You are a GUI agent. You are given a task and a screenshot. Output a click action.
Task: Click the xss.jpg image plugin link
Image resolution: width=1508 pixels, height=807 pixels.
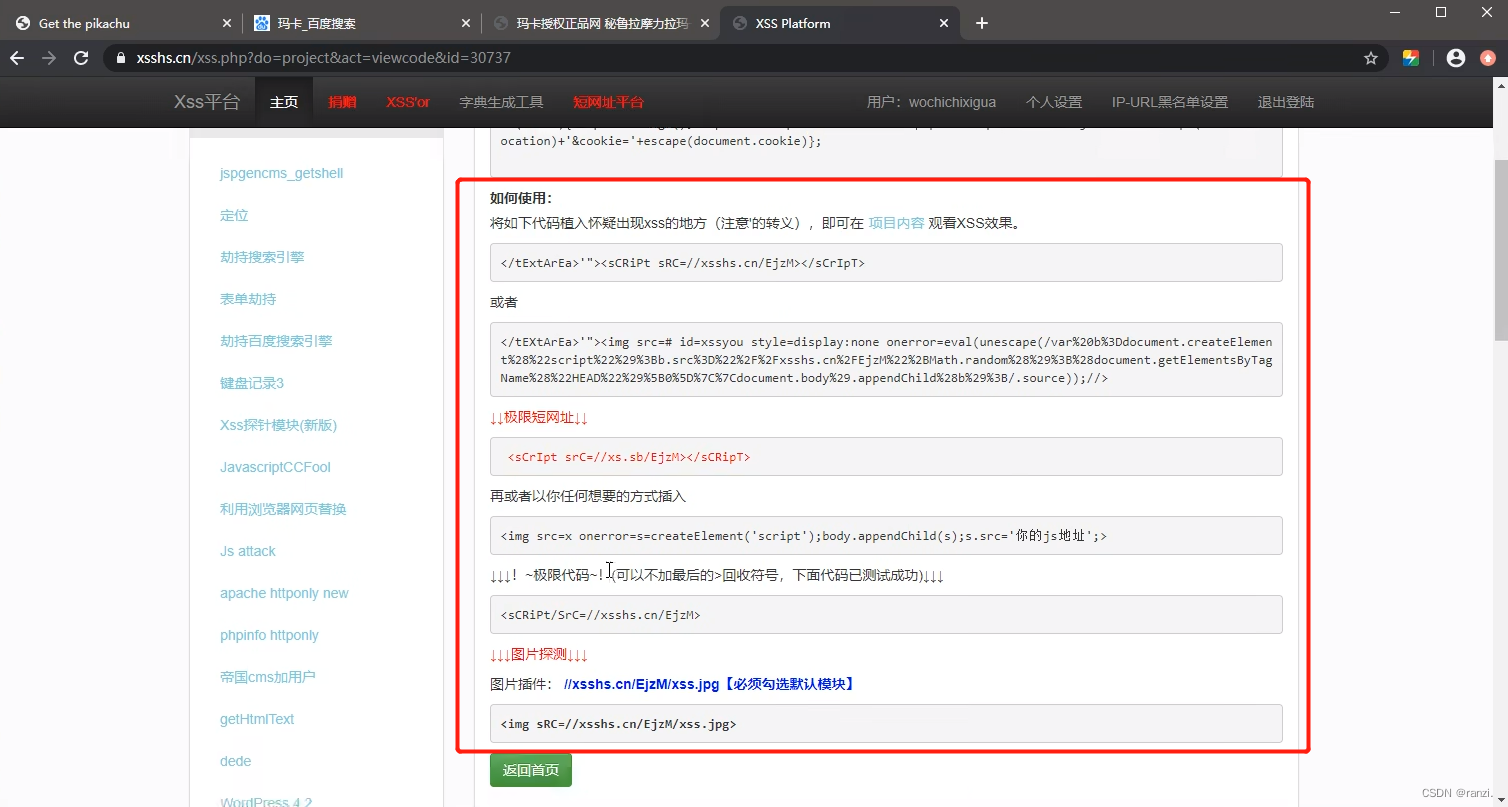[709, 684]
